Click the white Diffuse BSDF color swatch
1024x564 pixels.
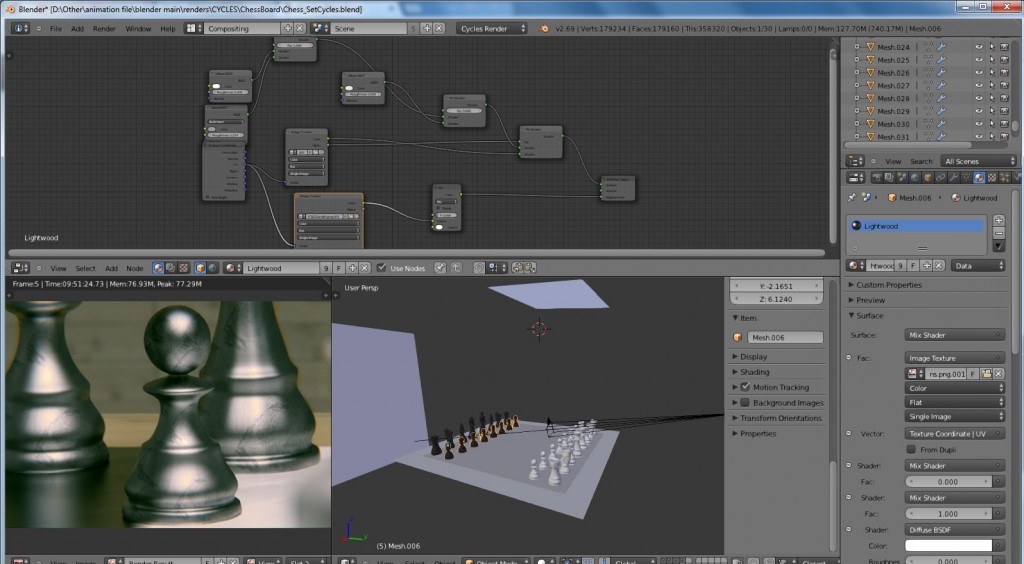948,546
